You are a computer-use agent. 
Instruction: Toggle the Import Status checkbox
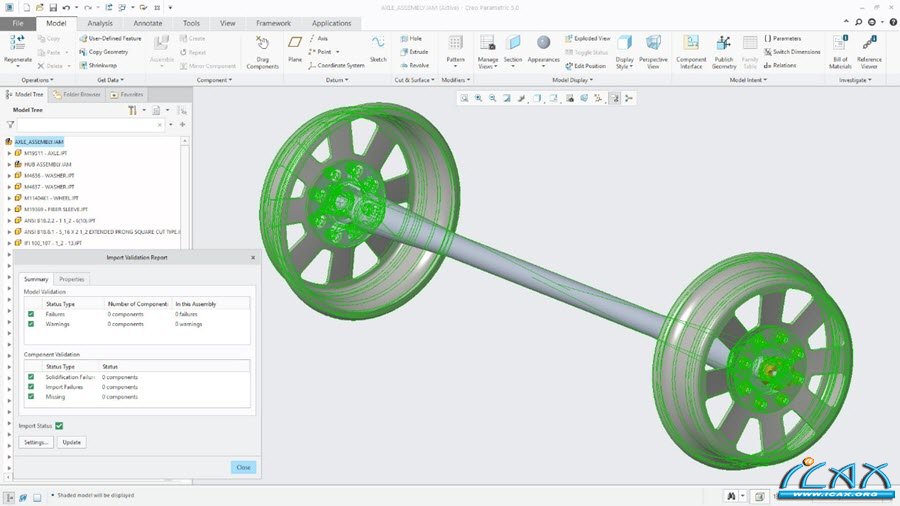[59, 426]
